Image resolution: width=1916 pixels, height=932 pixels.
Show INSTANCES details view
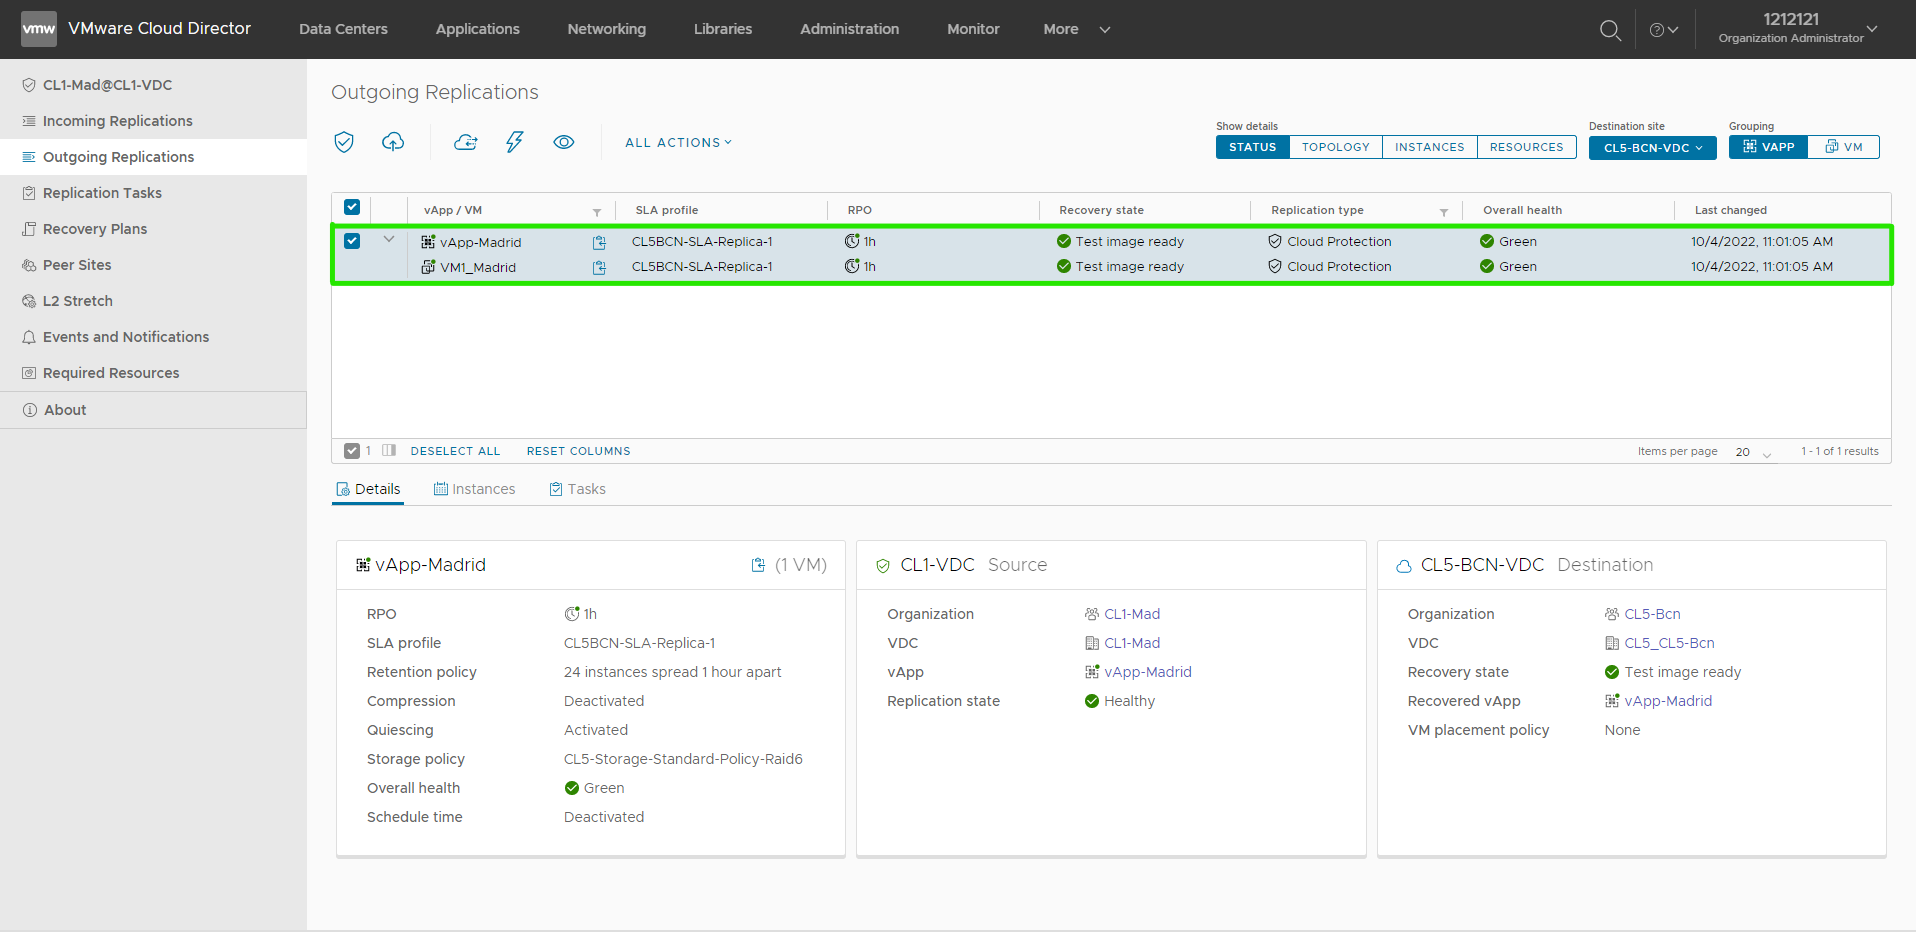(x=1430, y=147)
